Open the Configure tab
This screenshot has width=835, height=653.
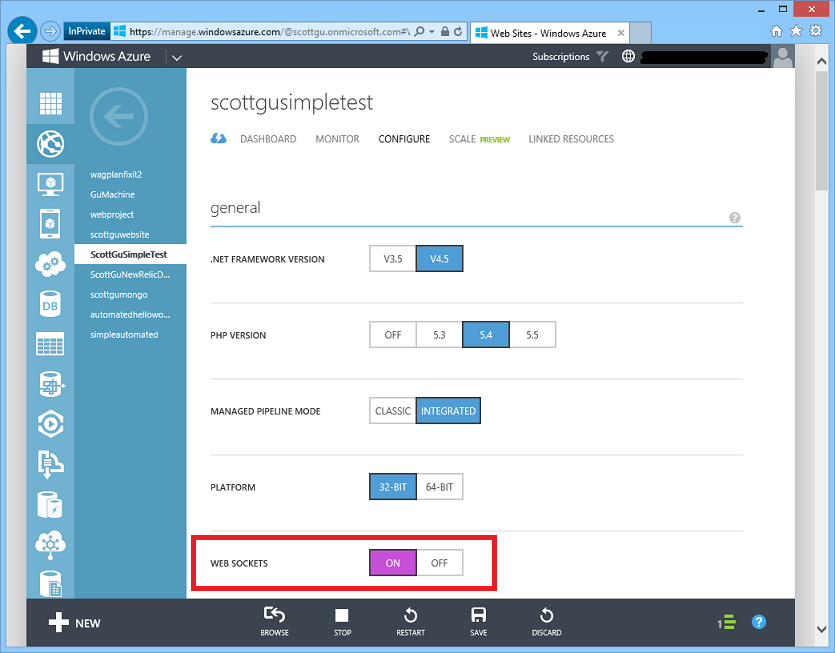[x=404, y=139]
